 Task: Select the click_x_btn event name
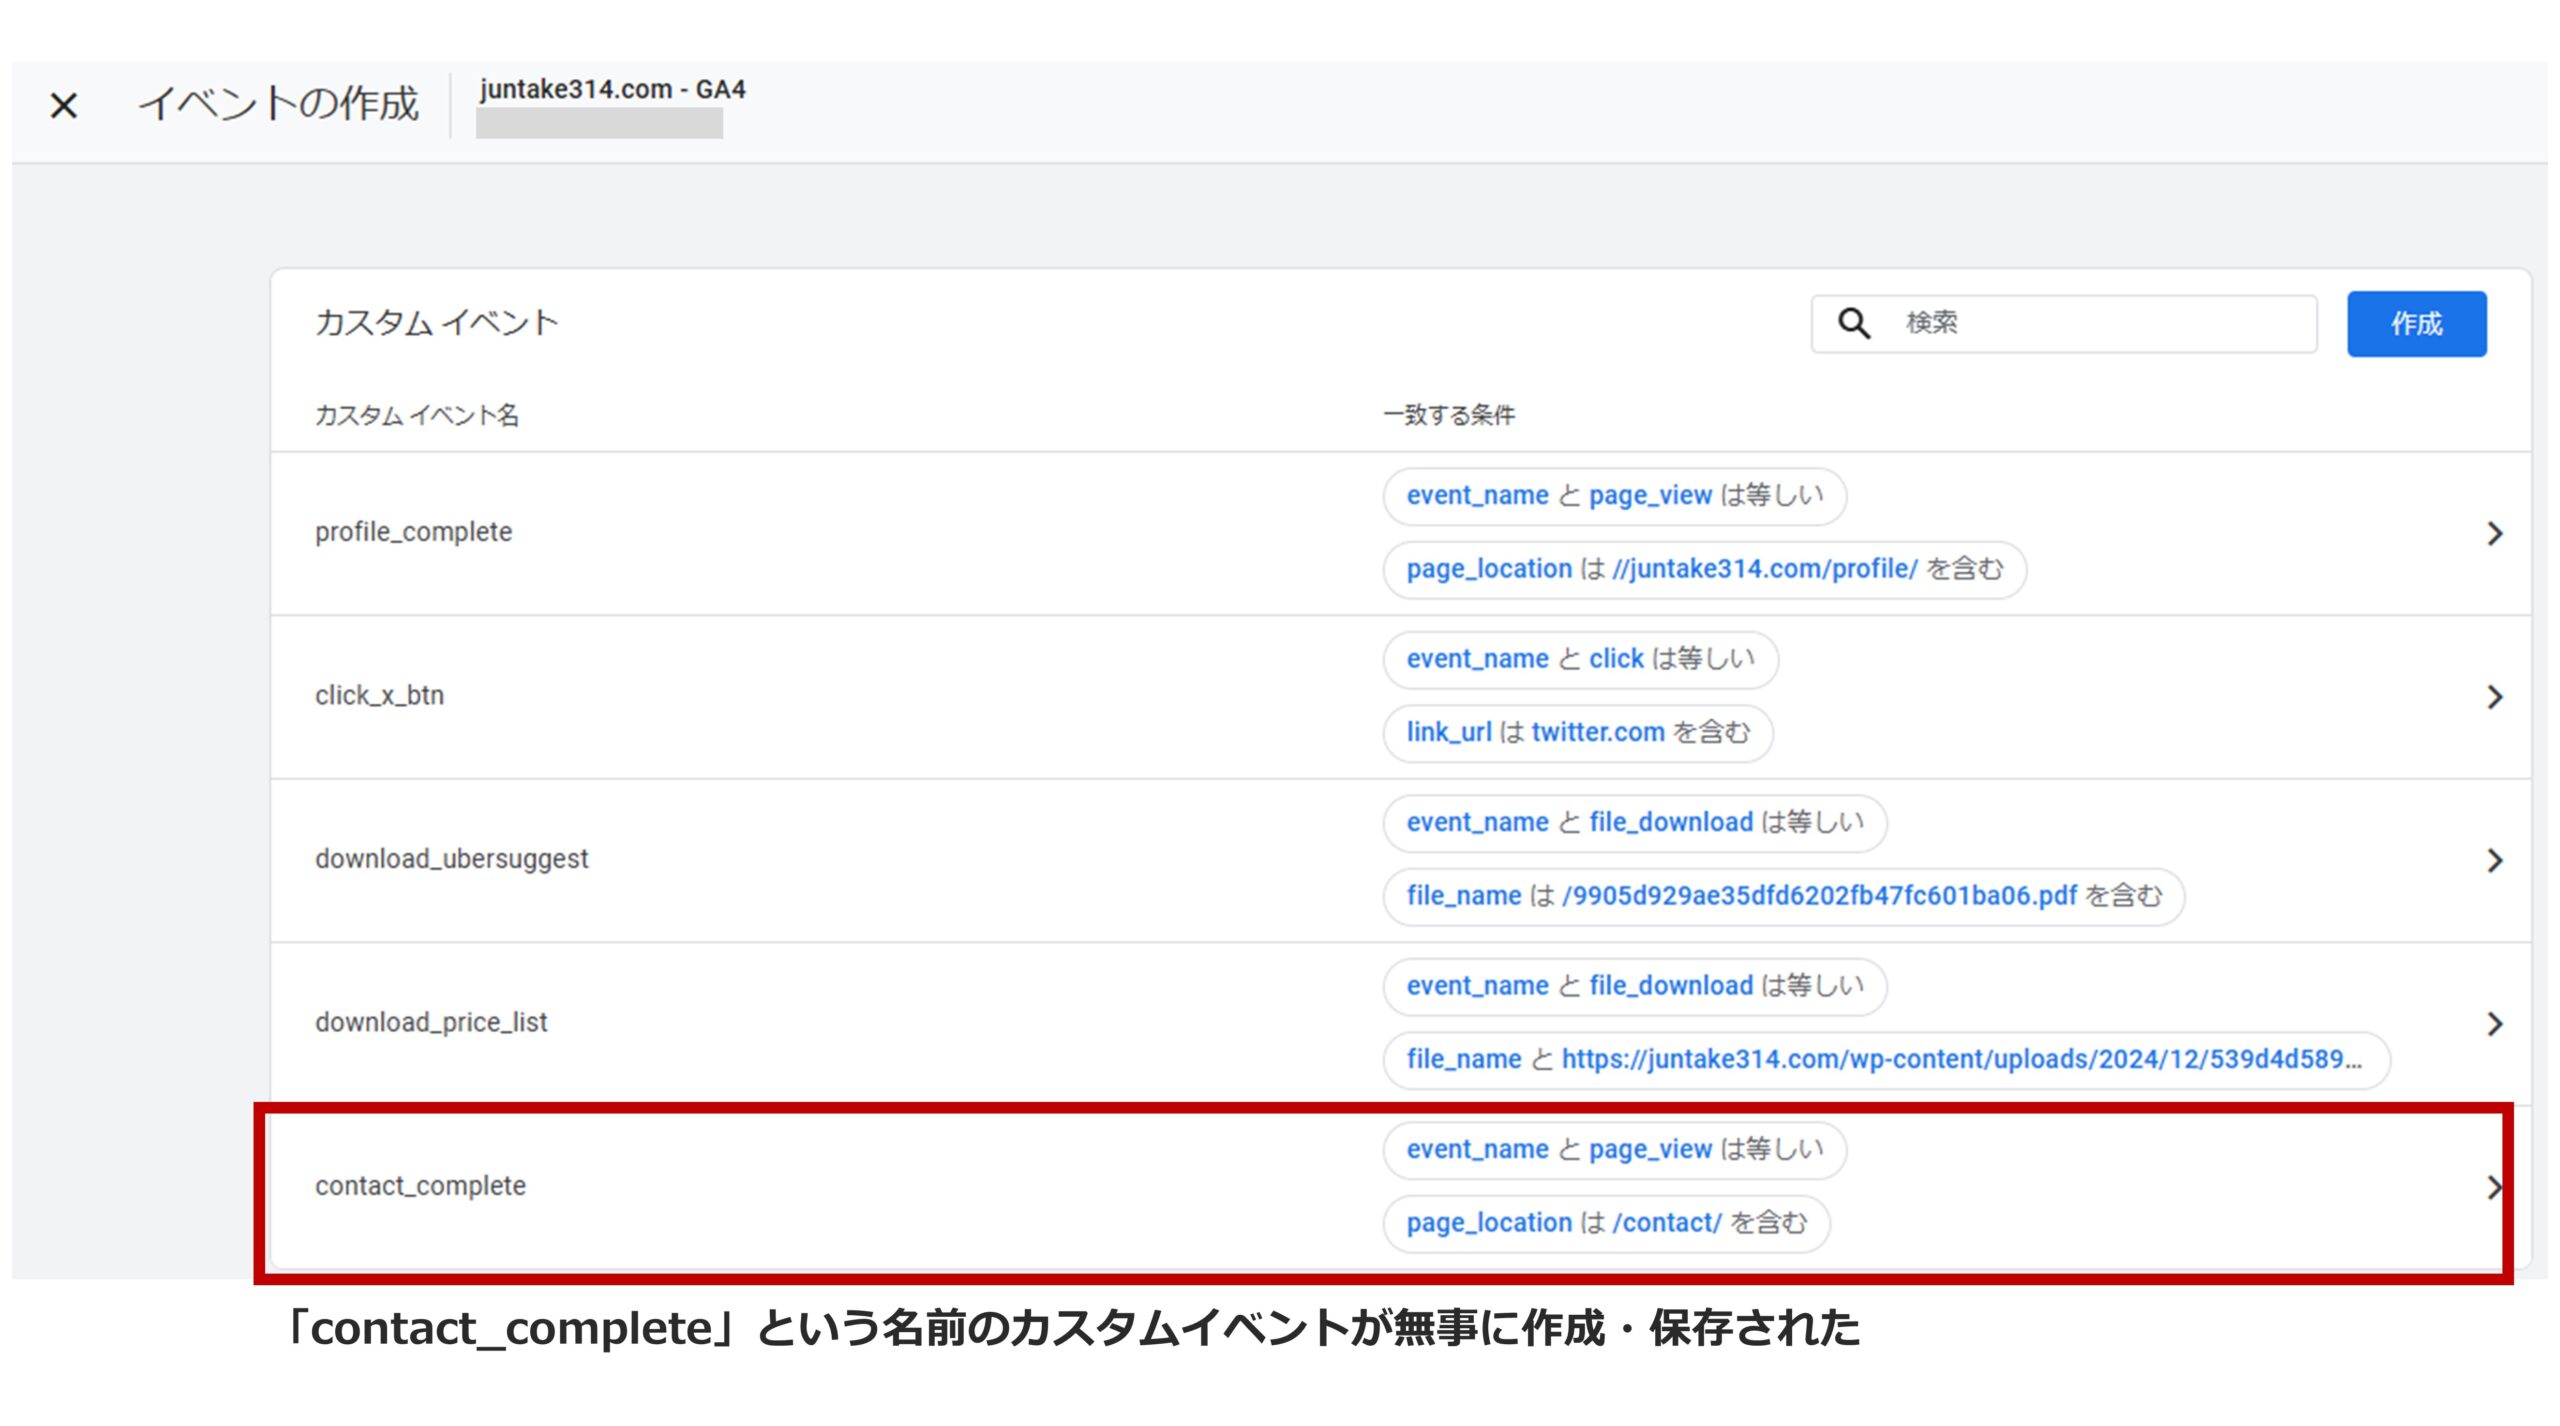click(x=381, y=696)
